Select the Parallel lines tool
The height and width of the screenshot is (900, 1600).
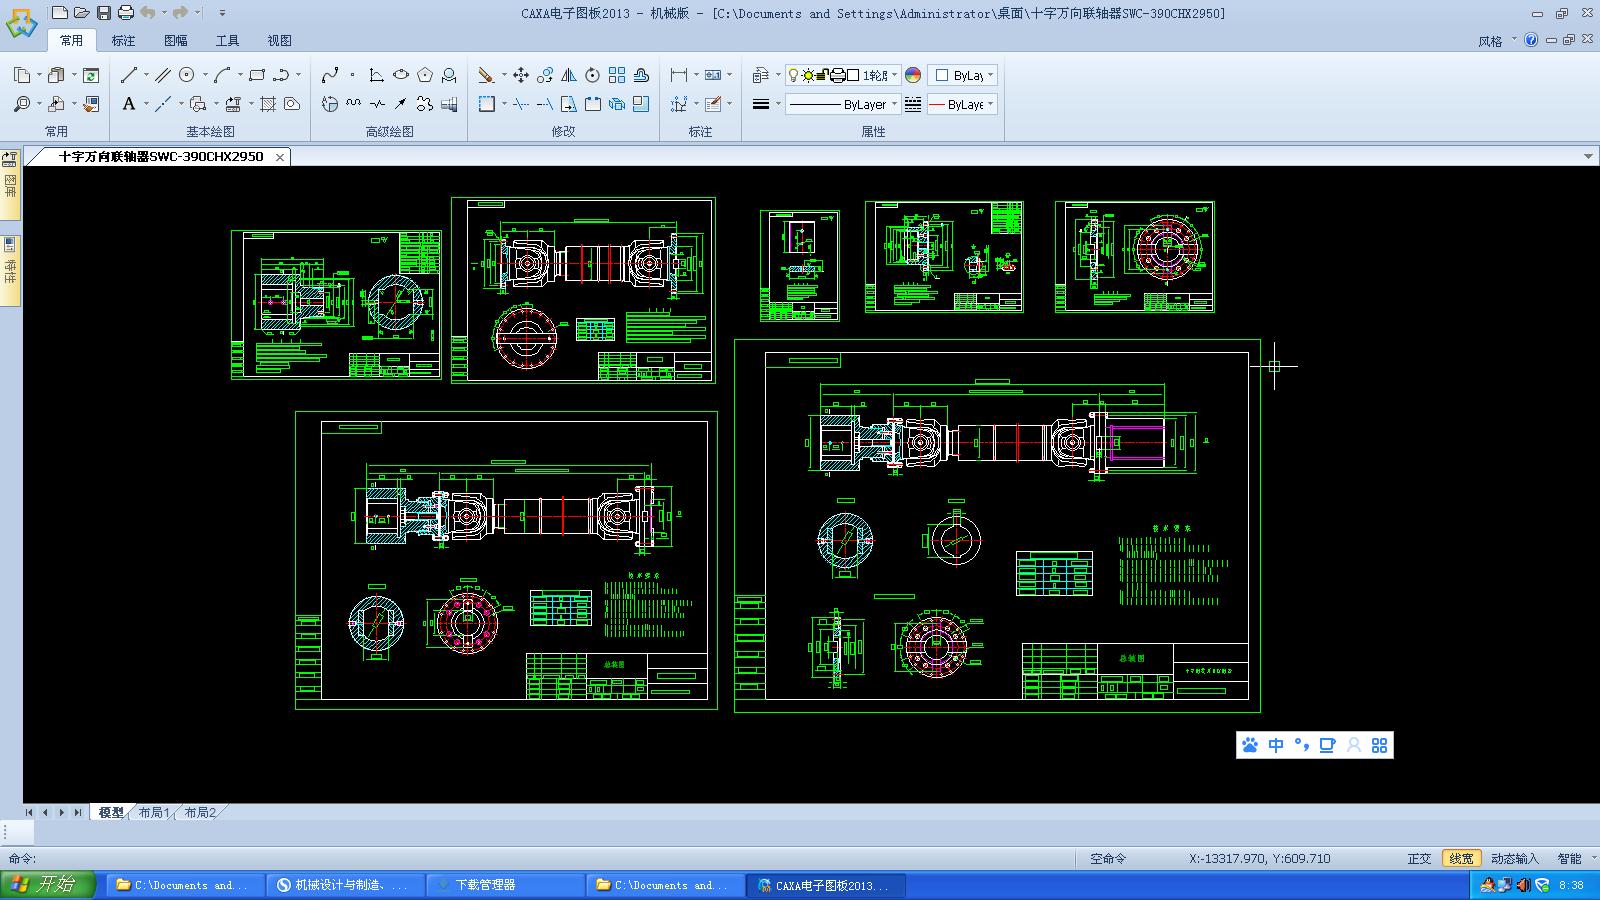(x=162, y=75)
